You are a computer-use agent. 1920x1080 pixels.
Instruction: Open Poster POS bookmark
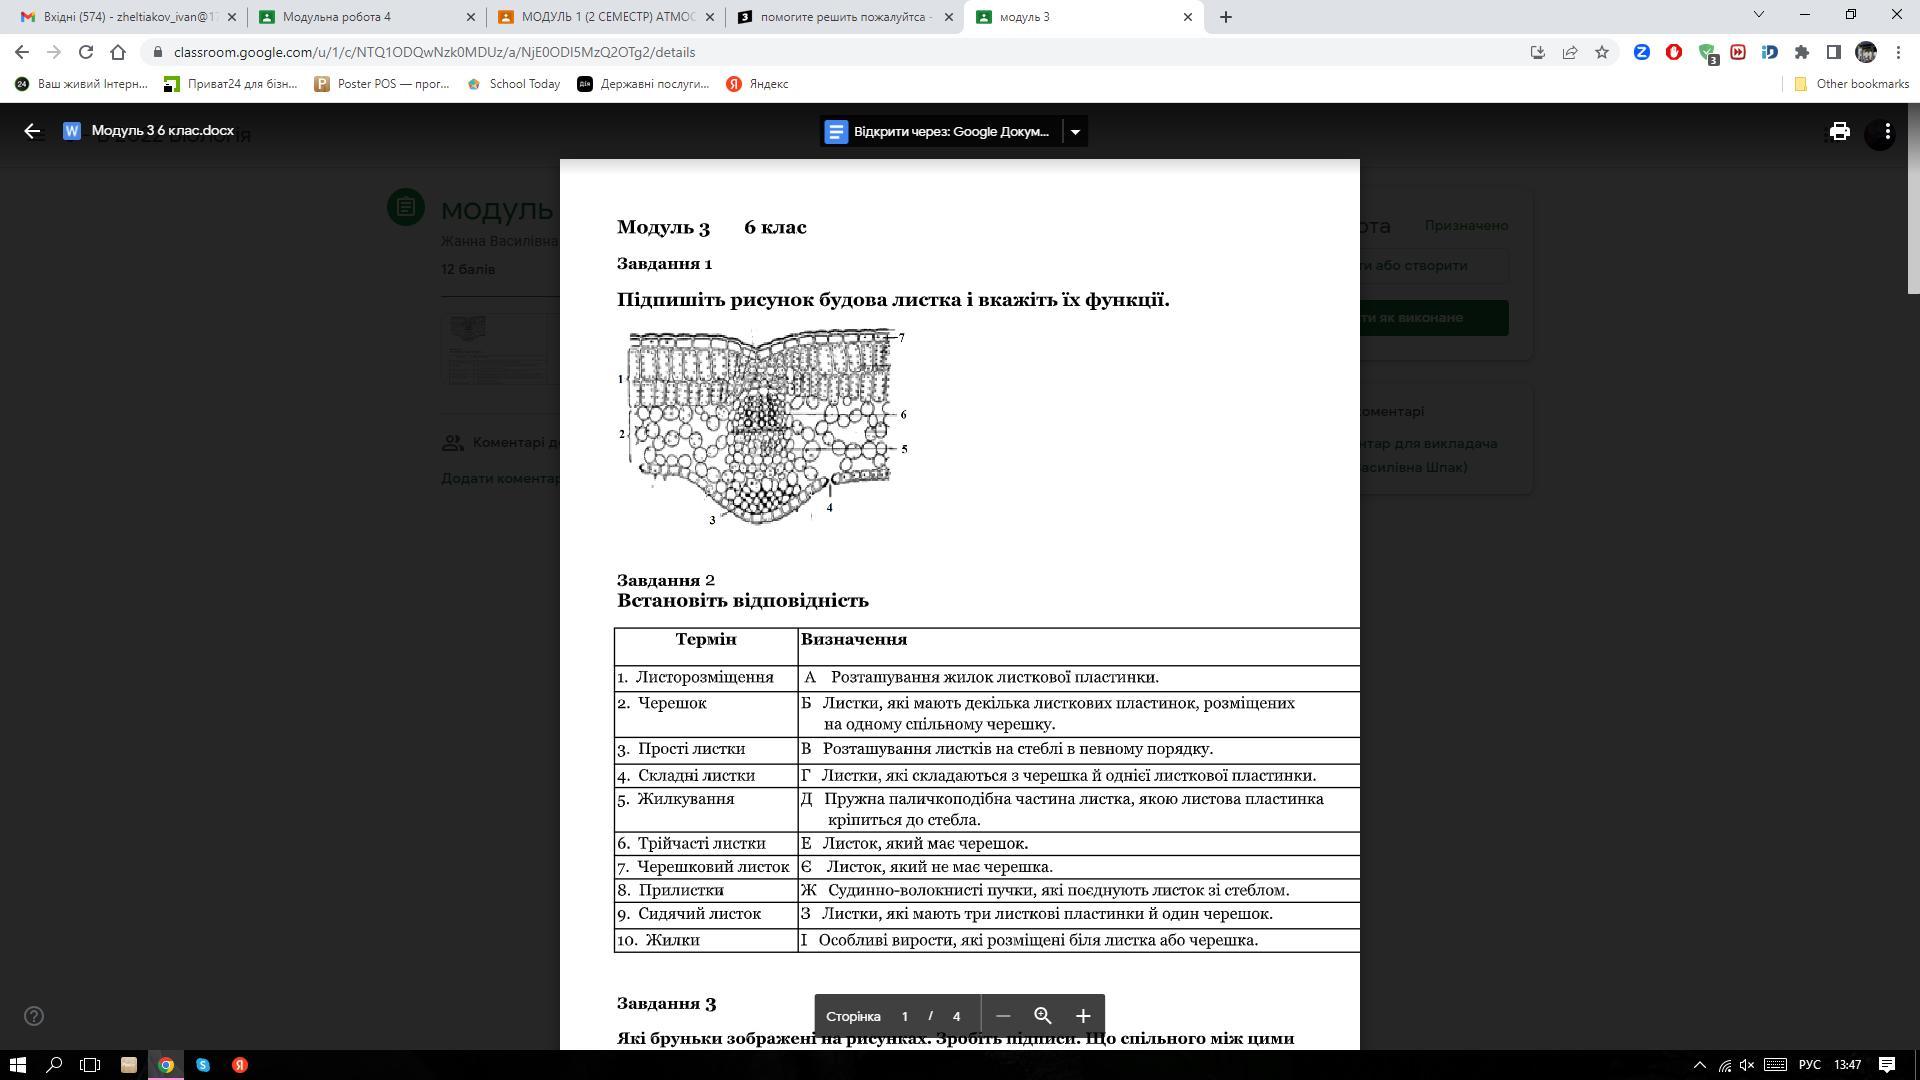[382, 84]
